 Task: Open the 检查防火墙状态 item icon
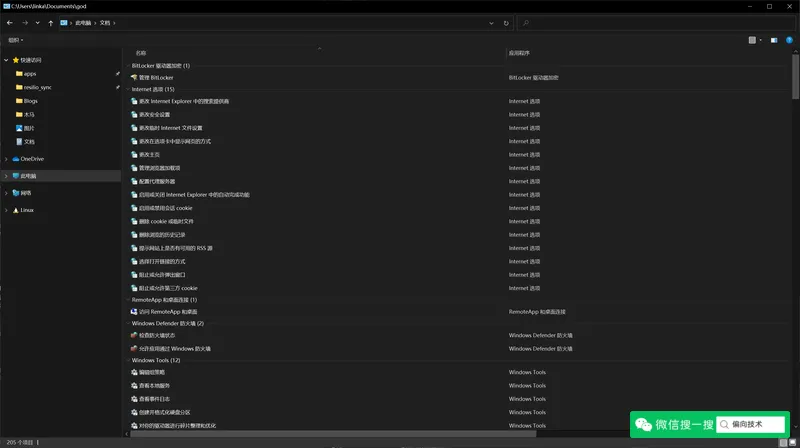[134, 335]
